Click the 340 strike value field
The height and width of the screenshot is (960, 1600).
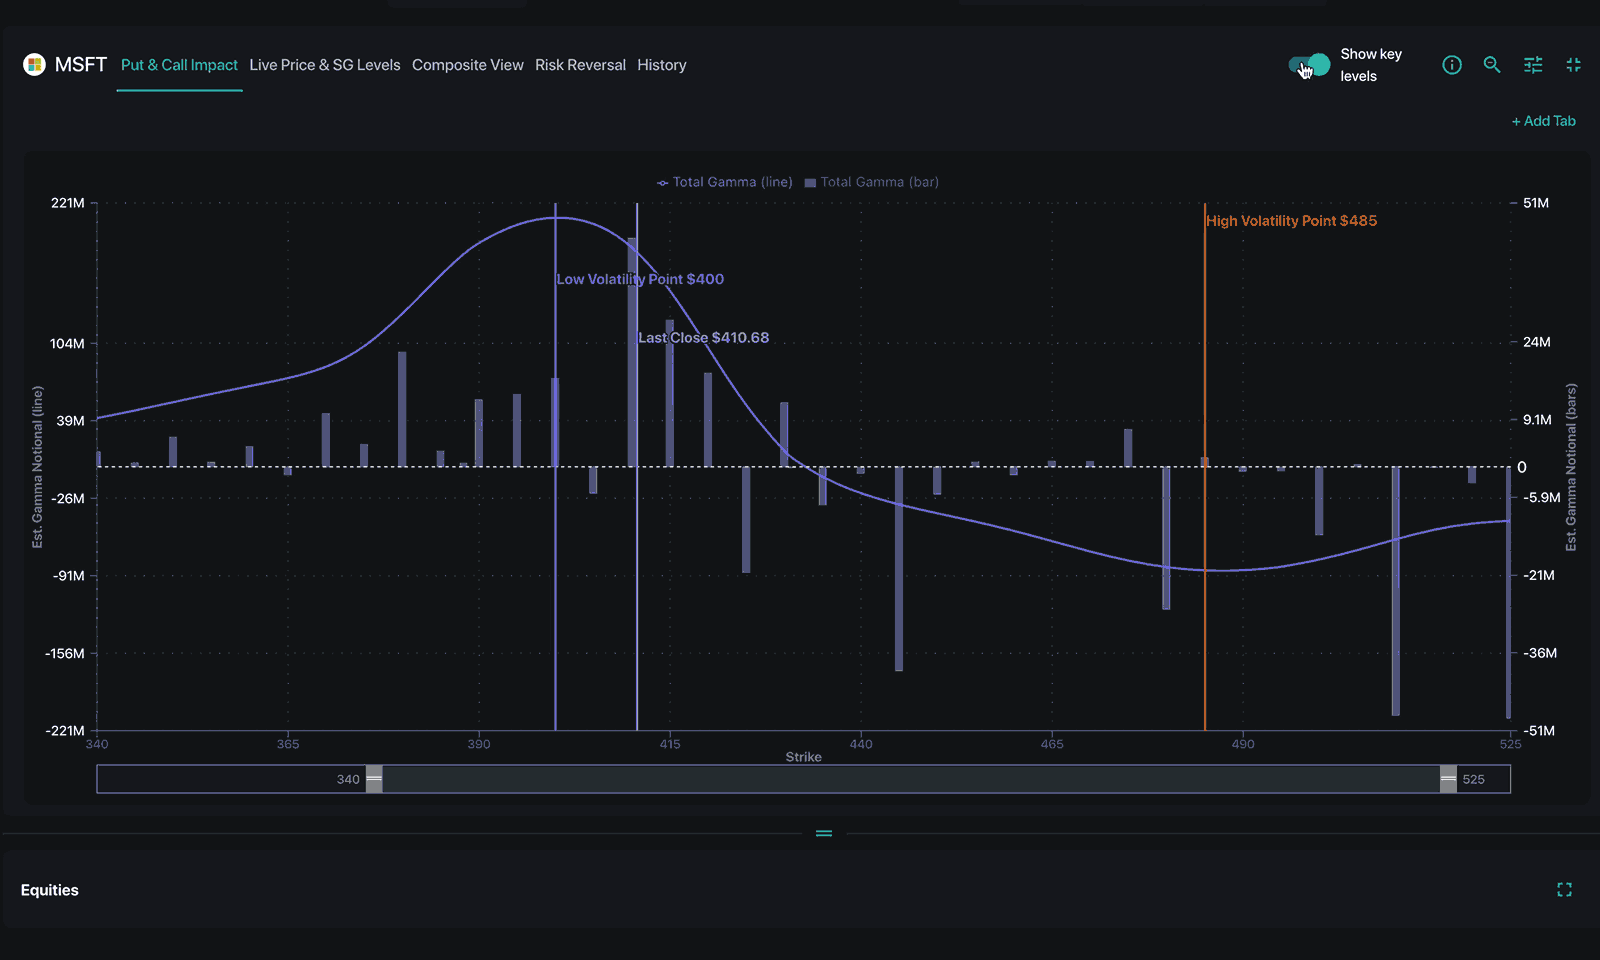(348, 779)
